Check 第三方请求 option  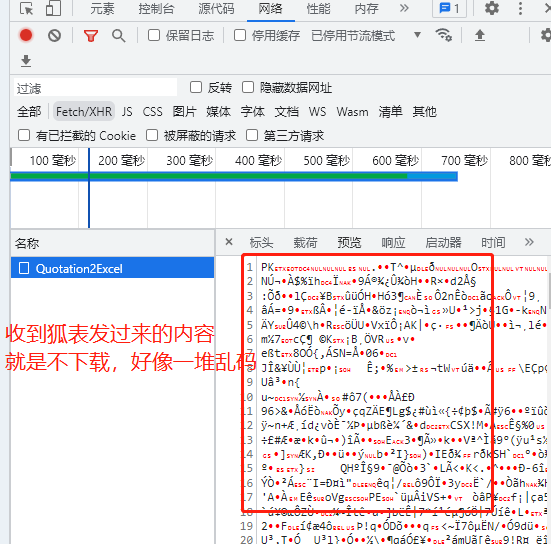point(252,135)
